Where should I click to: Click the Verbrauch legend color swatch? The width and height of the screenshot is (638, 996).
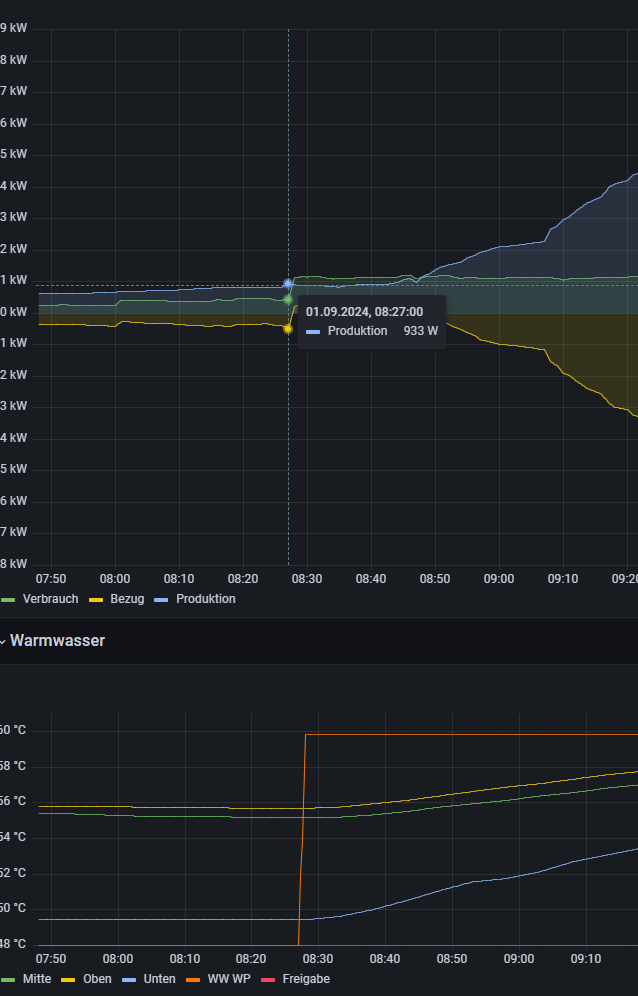pyautogui.click(x=8, y=600)
